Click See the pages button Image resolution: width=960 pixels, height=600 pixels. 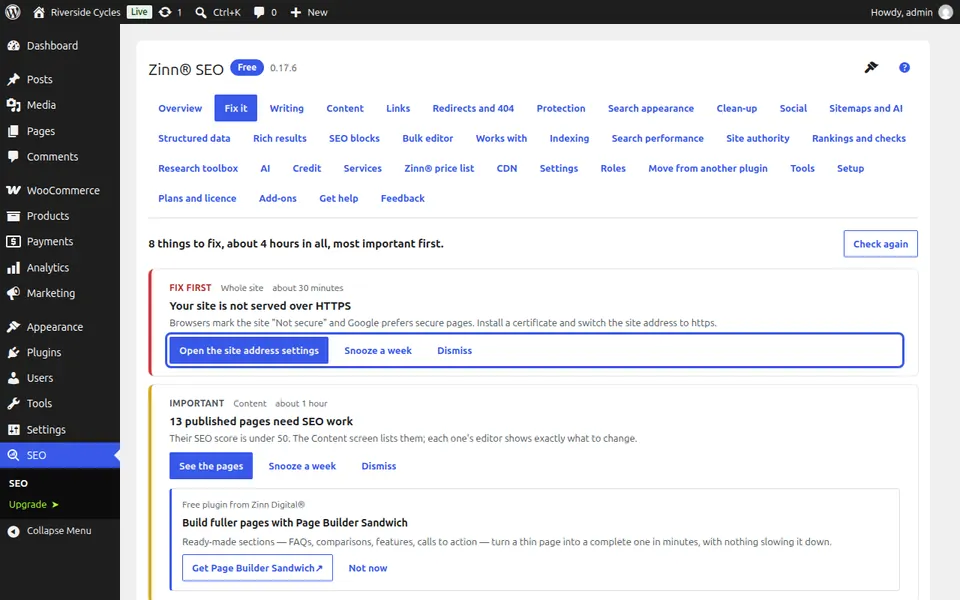(x=211, y=466)
